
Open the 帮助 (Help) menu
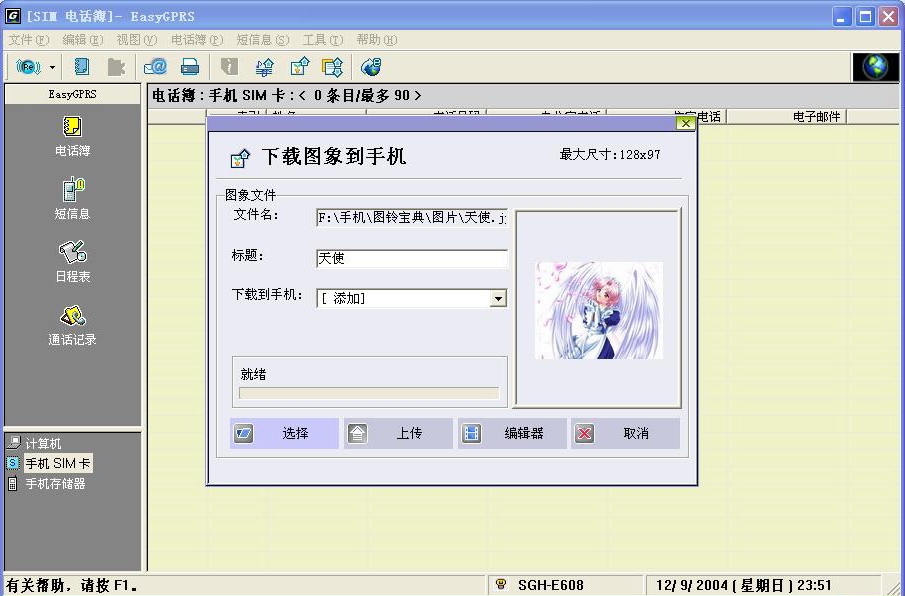(x=377, y=38)
